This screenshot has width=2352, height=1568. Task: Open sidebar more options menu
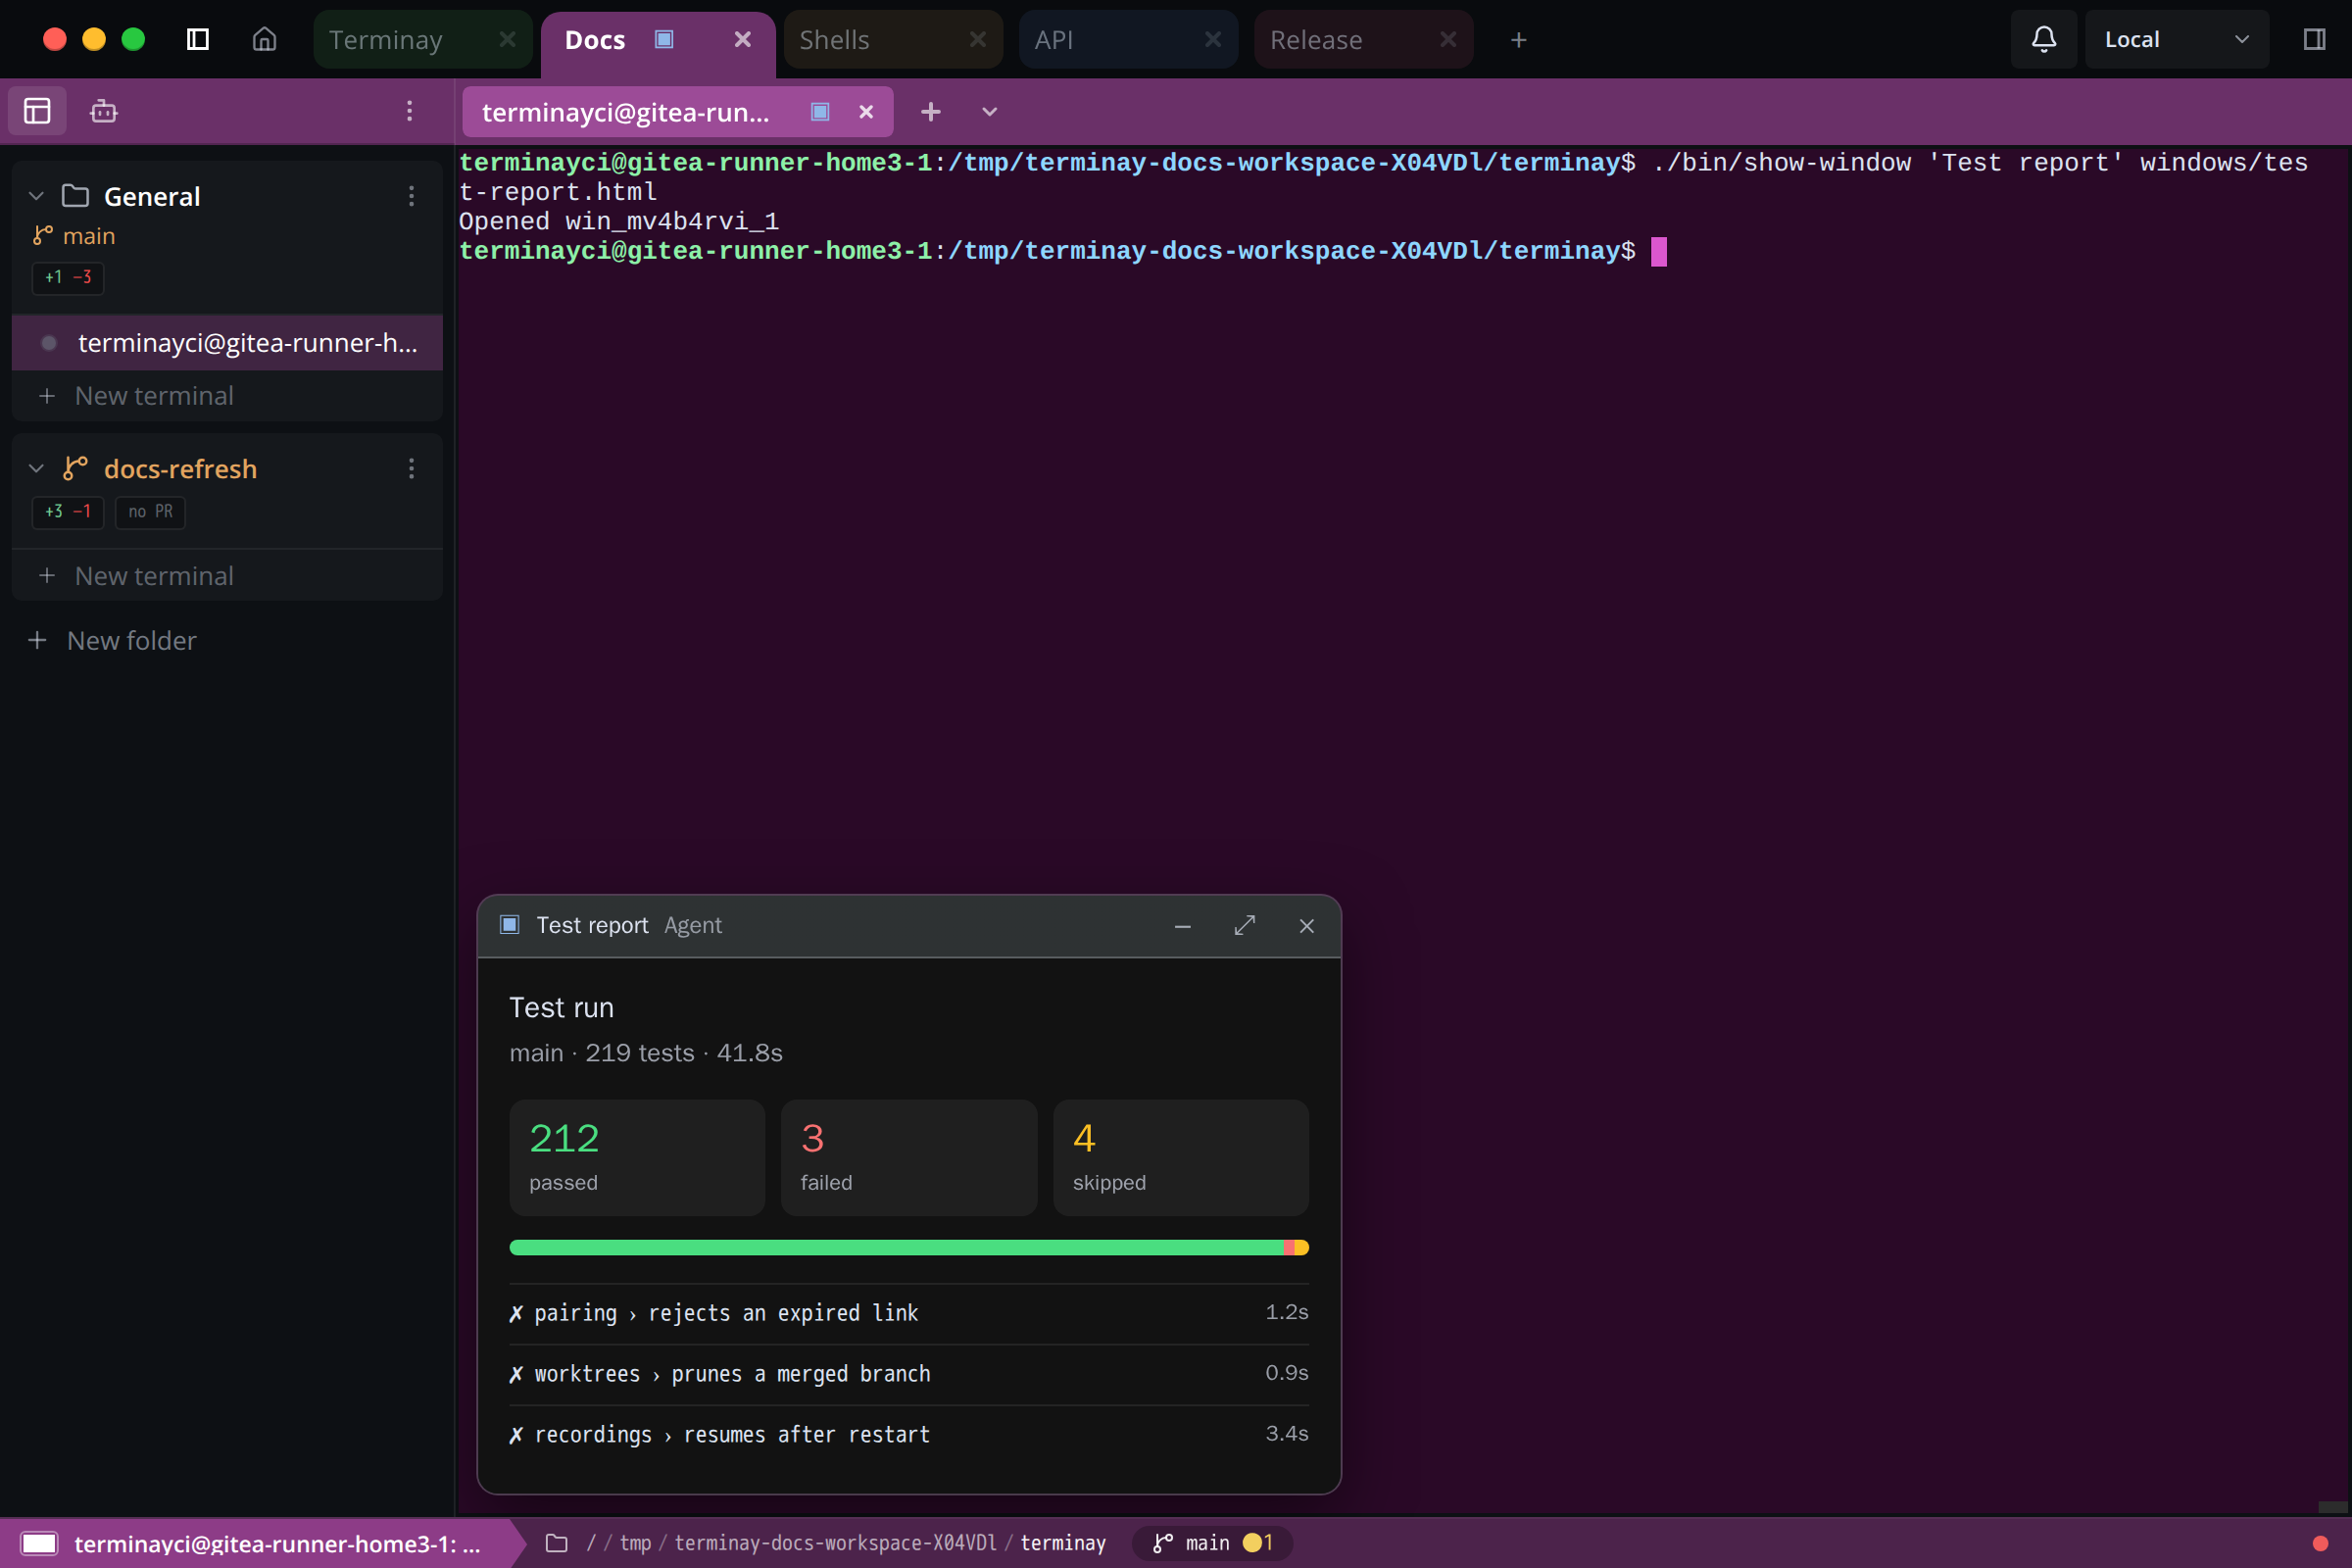coord(409,111)
